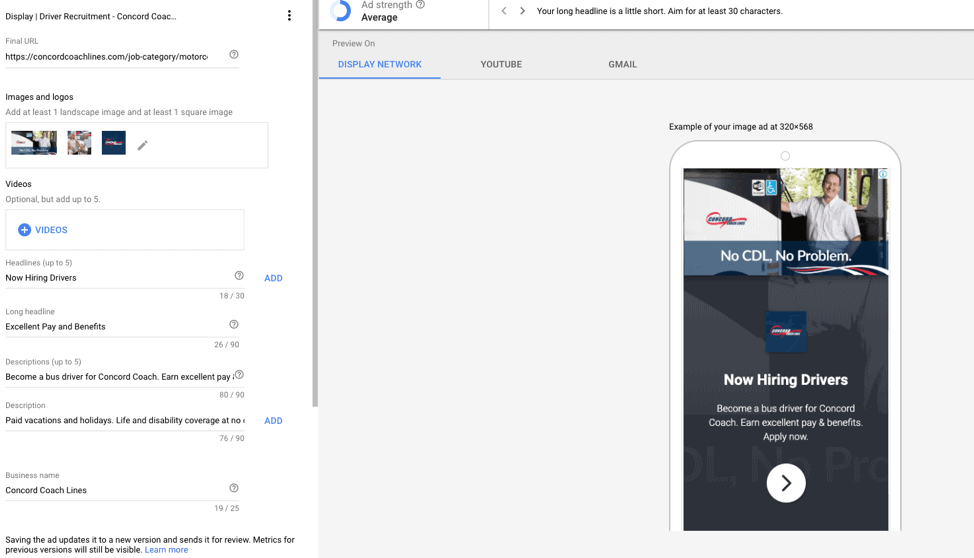Add another description with the ADD button

[273, 421]
